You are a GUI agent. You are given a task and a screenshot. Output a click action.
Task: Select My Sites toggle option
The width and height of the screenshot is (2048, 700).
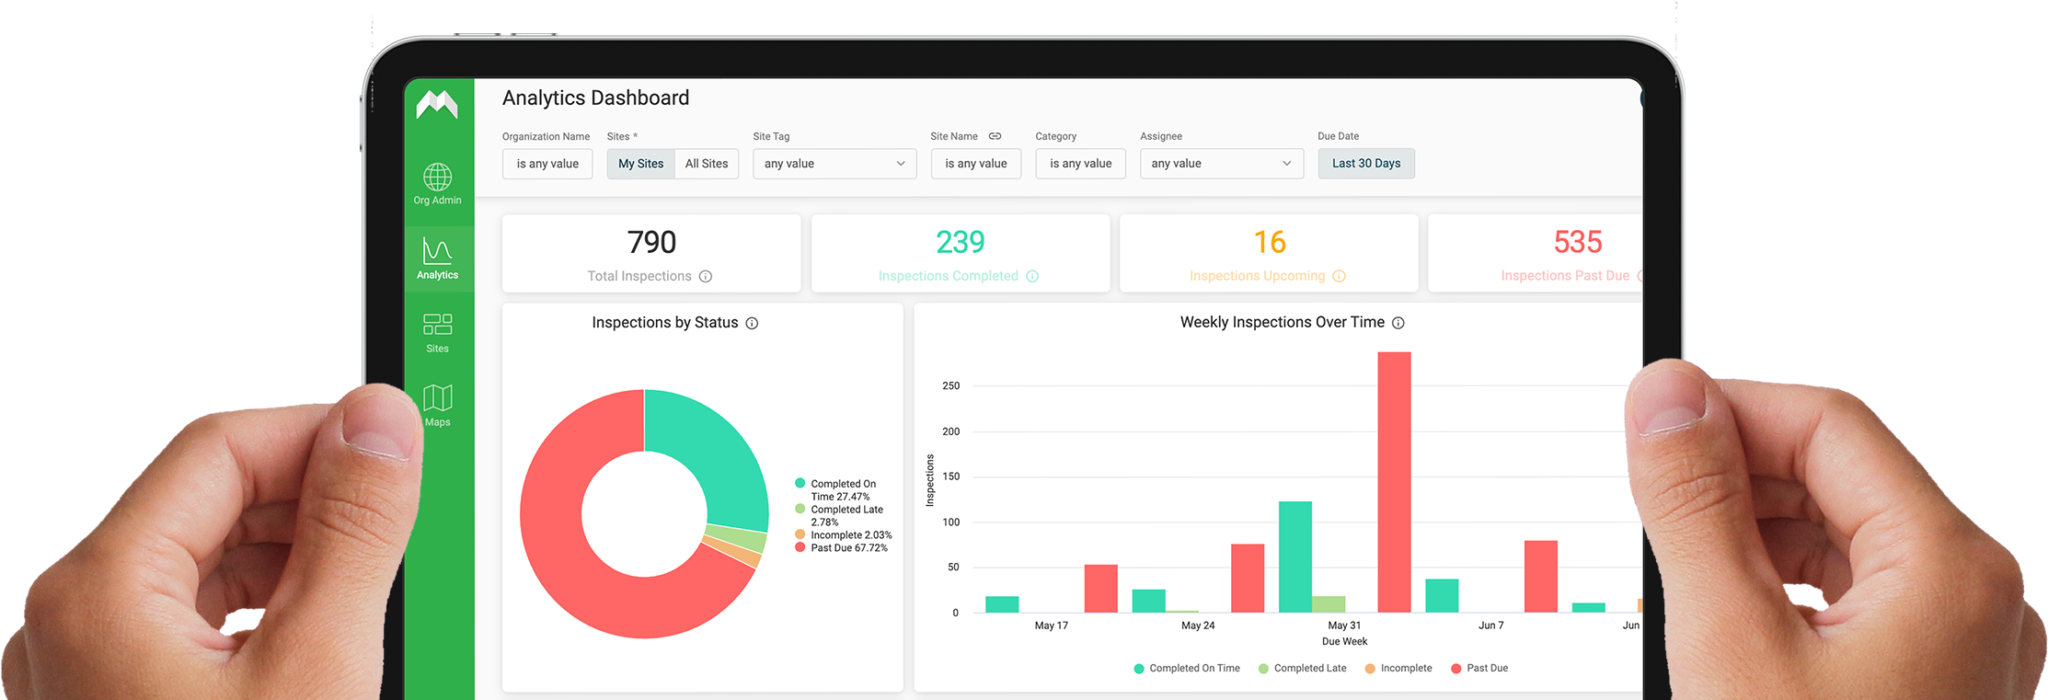click(640, 164)
